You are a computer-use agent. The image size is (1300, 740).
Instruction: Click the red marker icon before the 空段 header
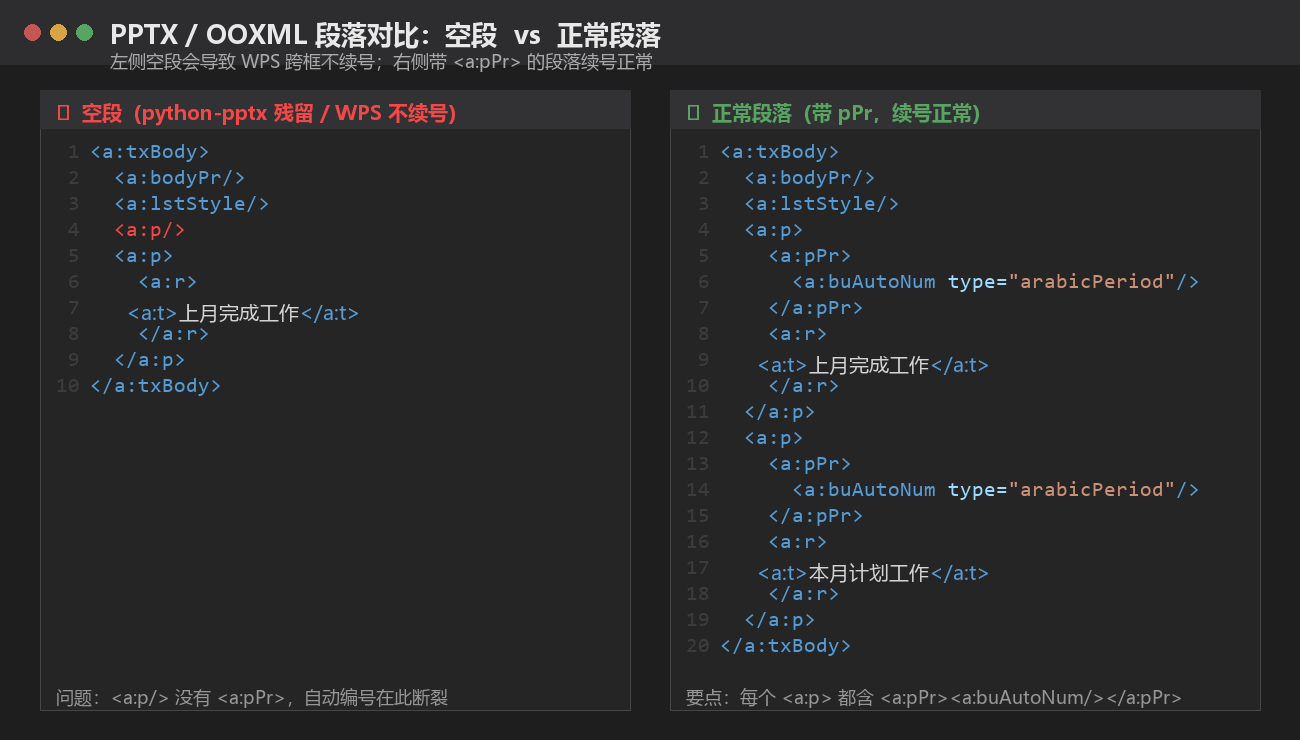tap(63, 113)
